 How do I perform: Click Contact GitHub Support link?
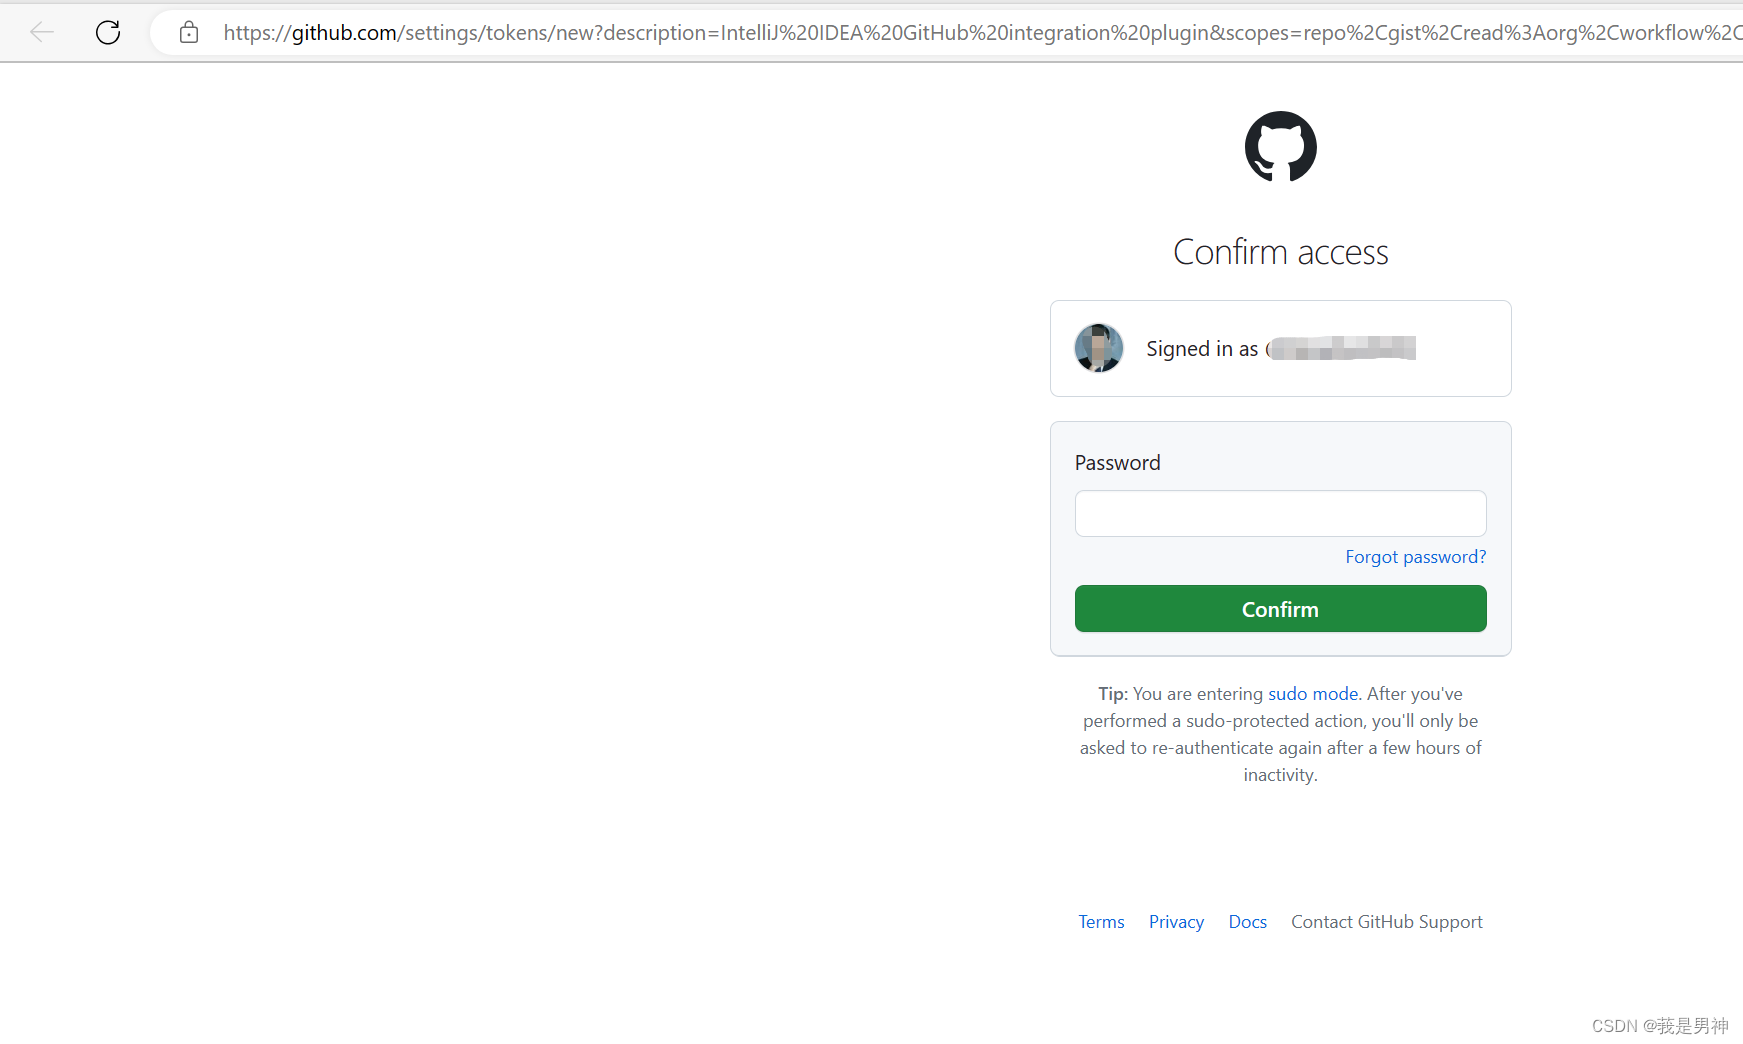(1386, 922)
